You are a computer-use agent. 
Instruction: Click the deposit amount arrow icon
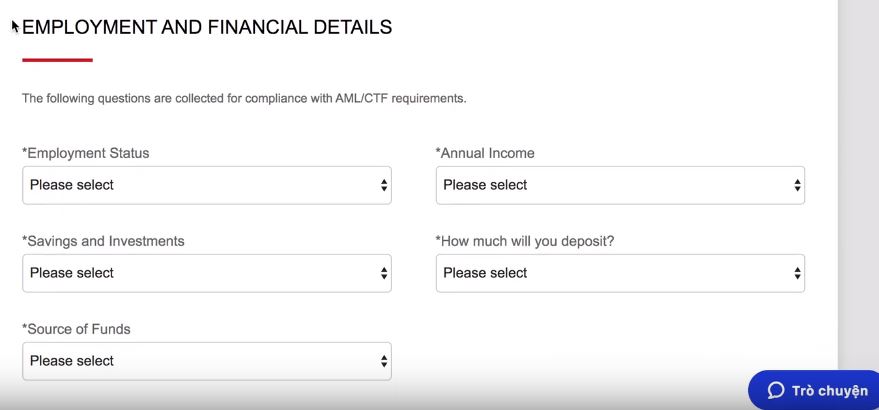(797, 273)
